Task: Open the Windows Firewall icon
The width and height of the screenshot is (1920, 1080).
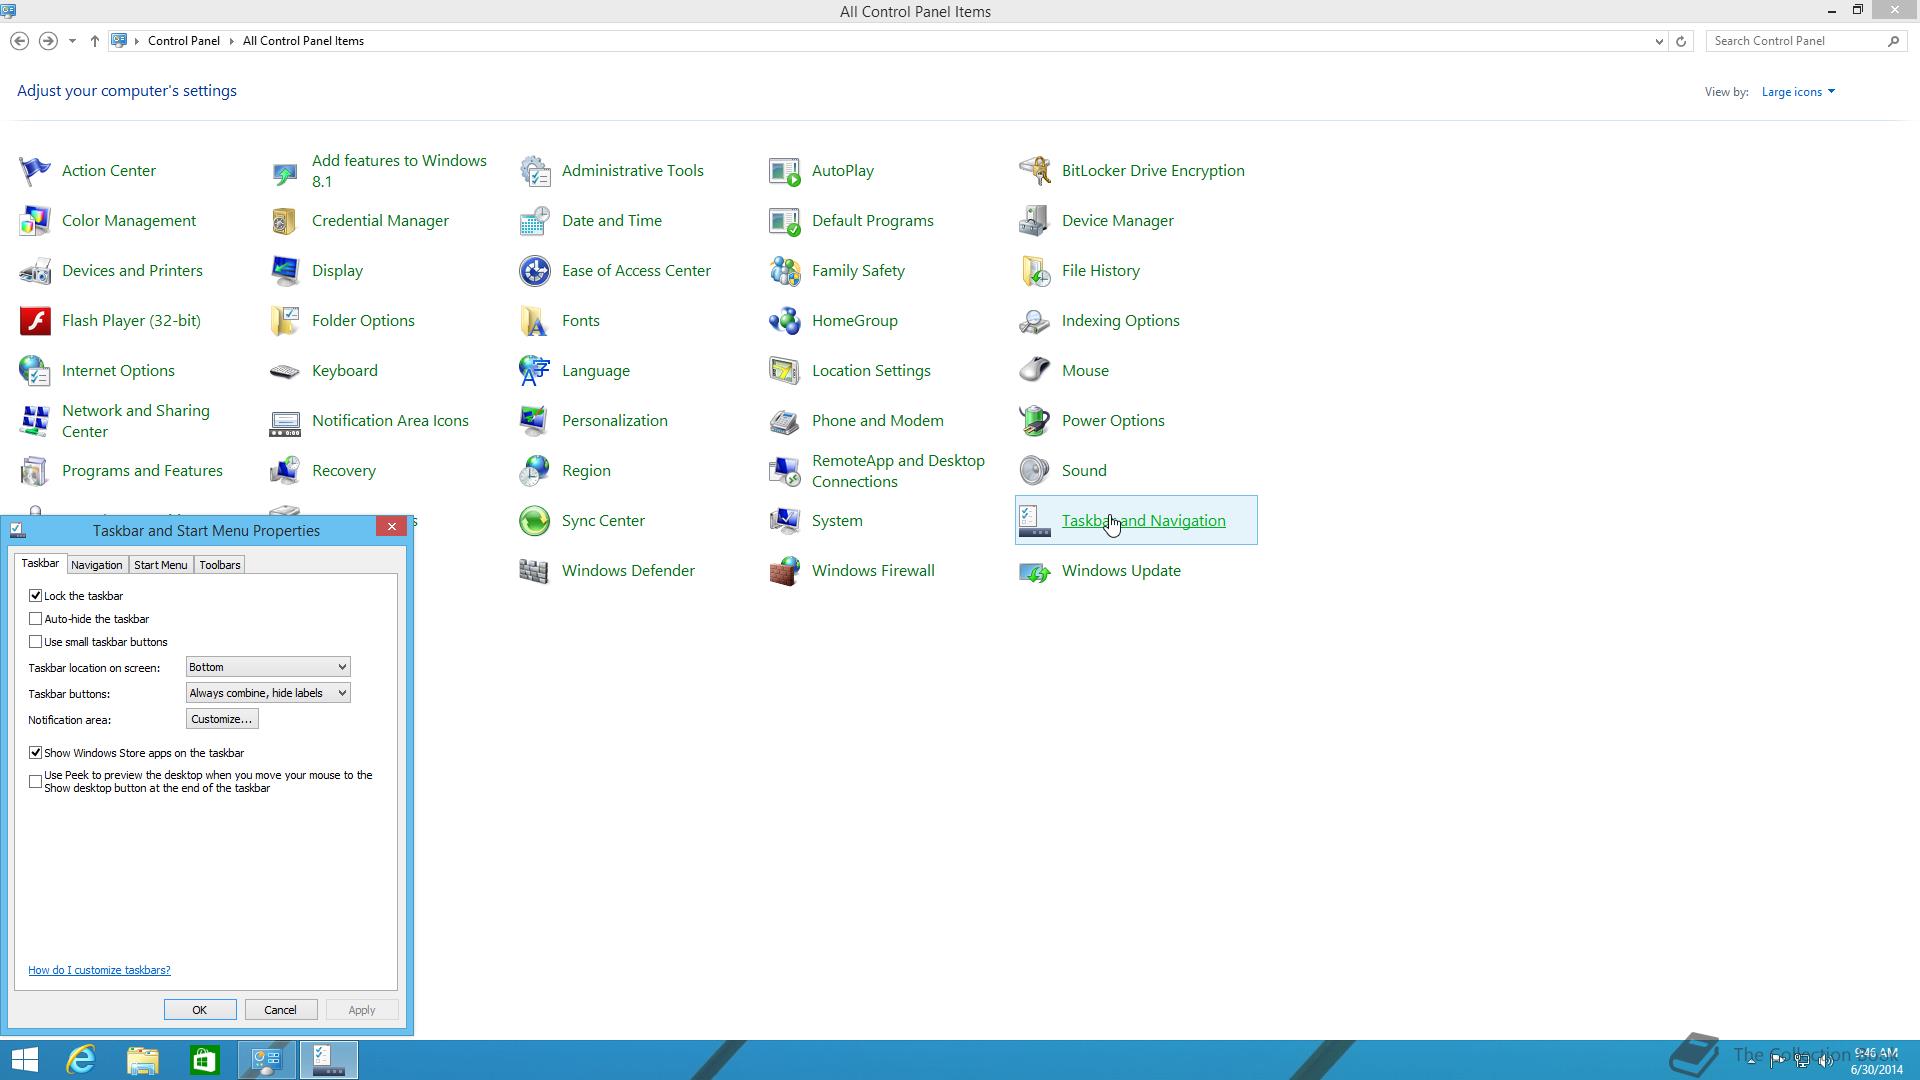Action: pos(785,571)
